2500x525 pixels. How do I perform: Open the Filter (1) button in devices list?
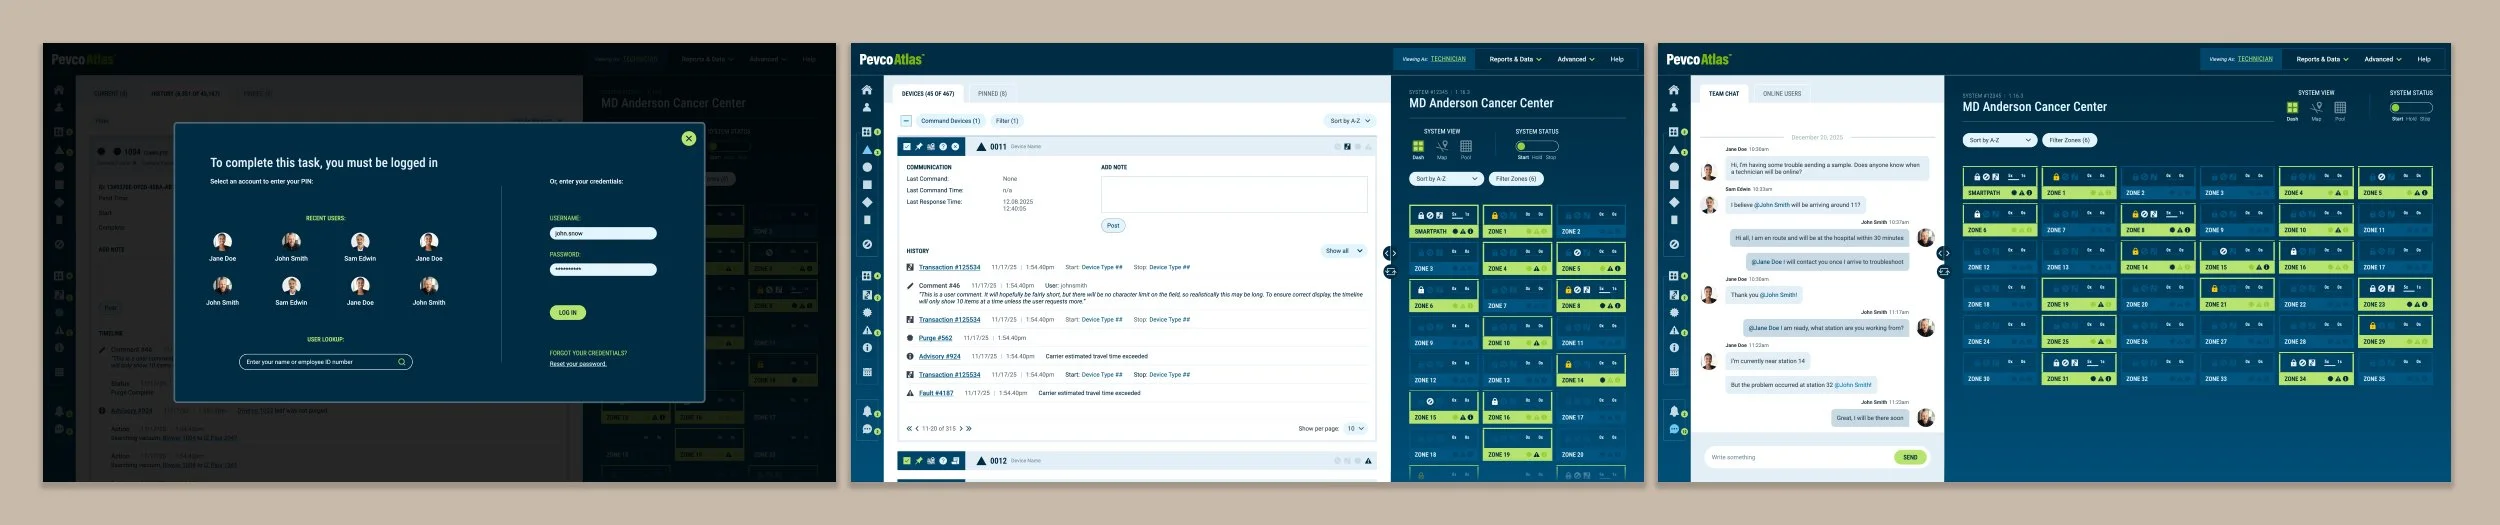(x=1007, y=121)
